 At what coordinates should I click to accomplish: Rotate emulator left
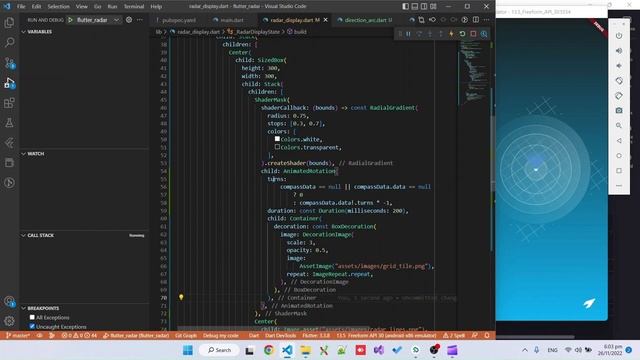(619, 81)
